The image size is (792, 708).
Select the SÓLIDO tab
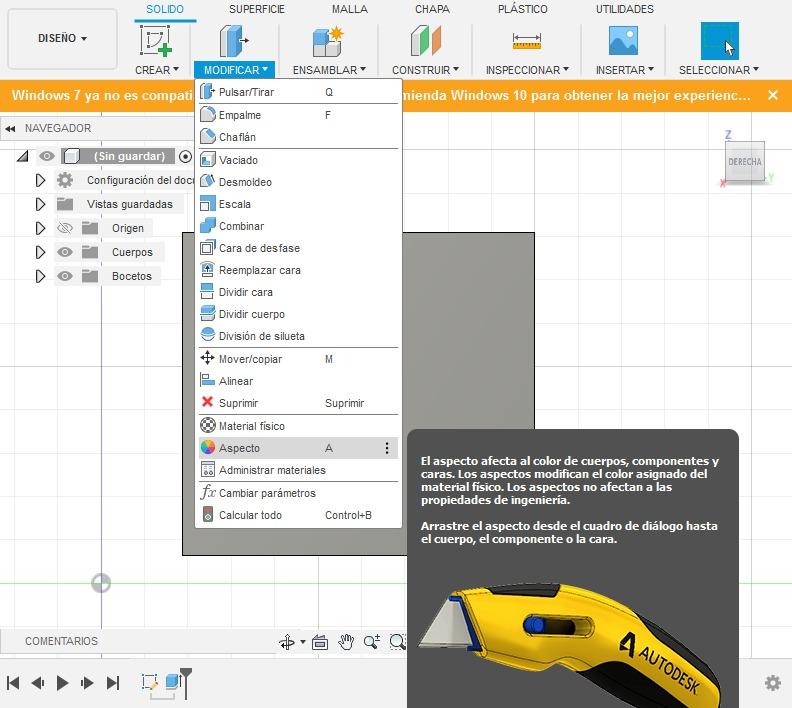[x=165, y=9]
